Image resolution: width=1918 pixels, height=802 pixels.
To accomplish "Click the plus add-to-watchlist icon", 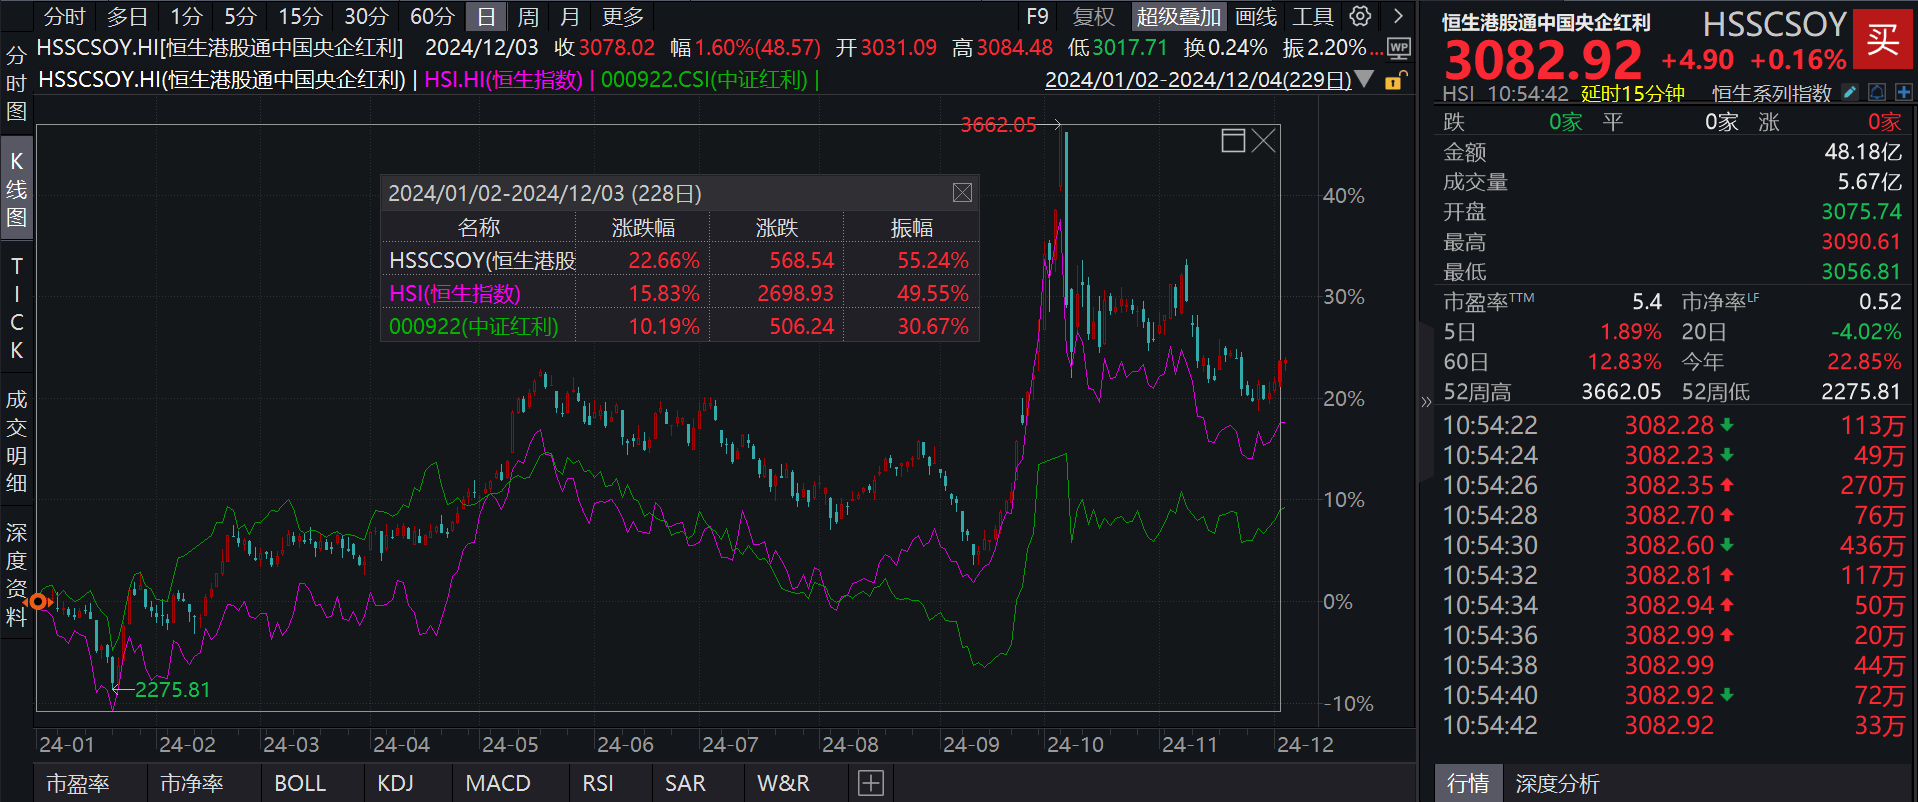I will 1903,92.
